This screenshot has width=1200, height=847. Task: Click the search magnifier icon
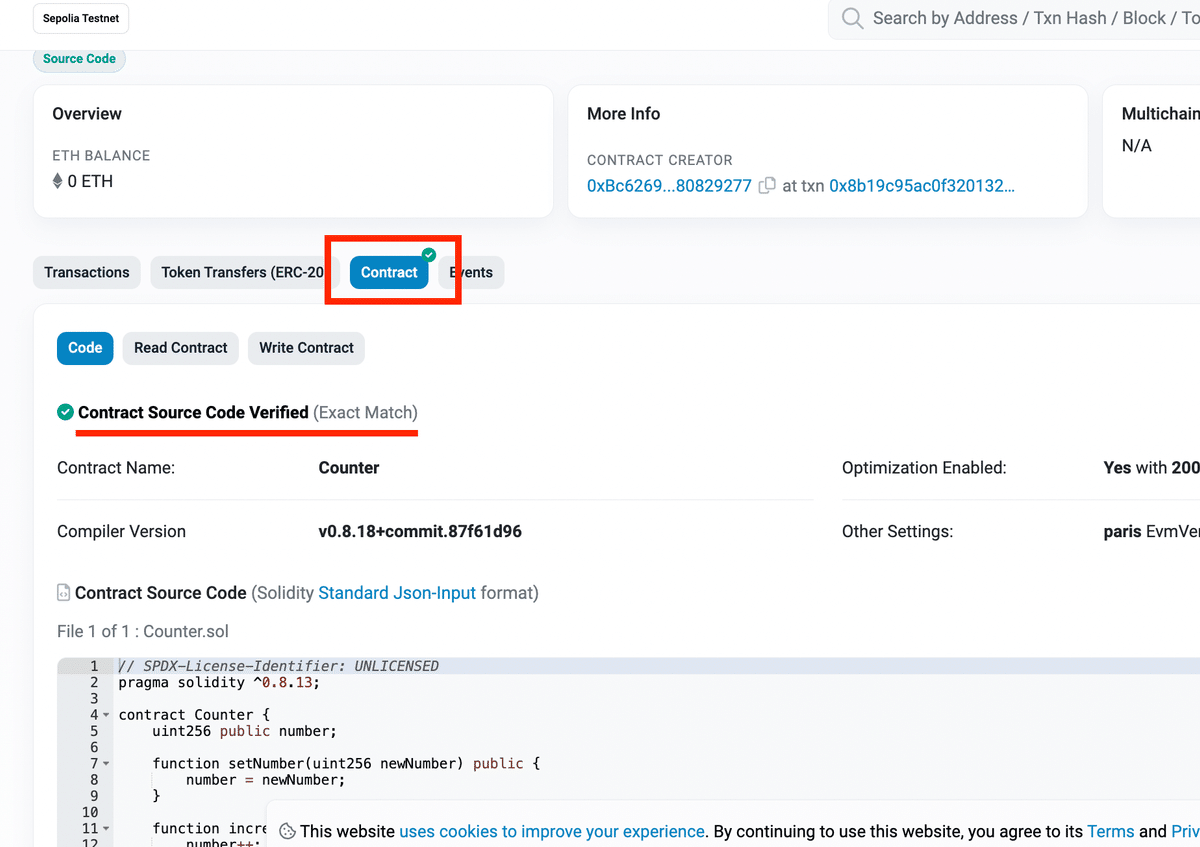852,18
